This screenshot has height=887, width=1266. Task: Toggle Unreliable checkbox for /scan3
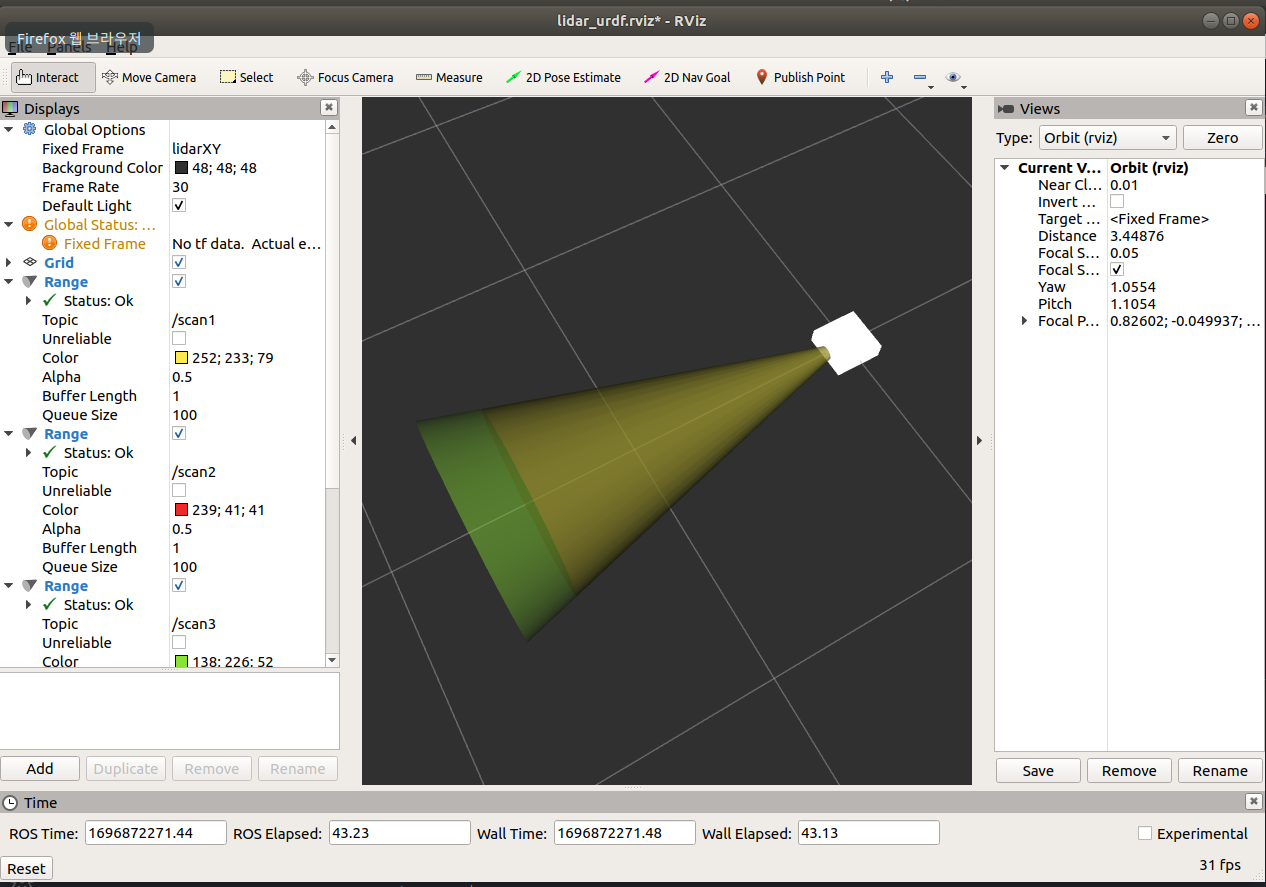[179, 642]
